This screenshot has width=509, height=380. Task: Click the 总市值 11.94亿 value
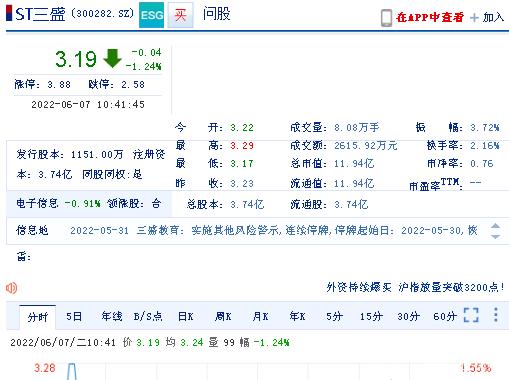click(354, 164)
